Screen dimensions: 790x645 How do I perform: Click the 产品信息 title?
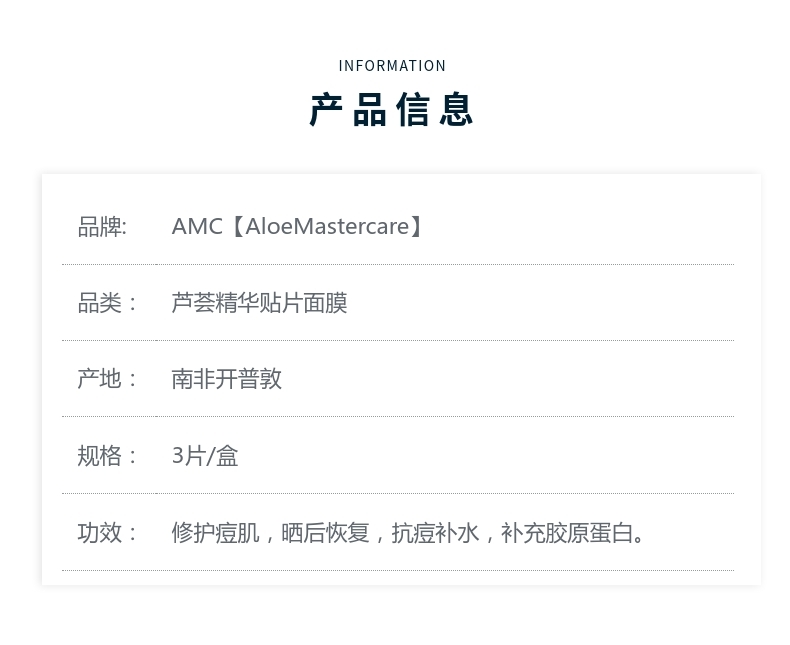point(392,110)
